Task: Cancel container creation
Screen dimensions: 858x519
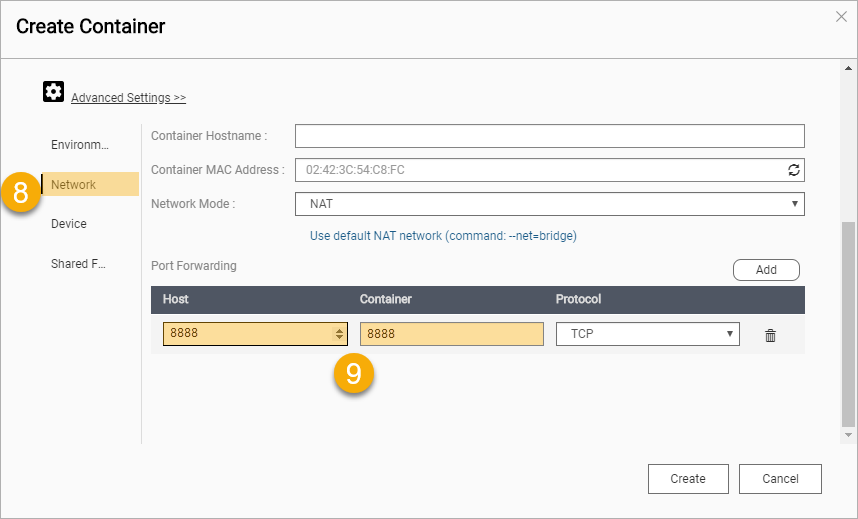Action: (780, 479)
